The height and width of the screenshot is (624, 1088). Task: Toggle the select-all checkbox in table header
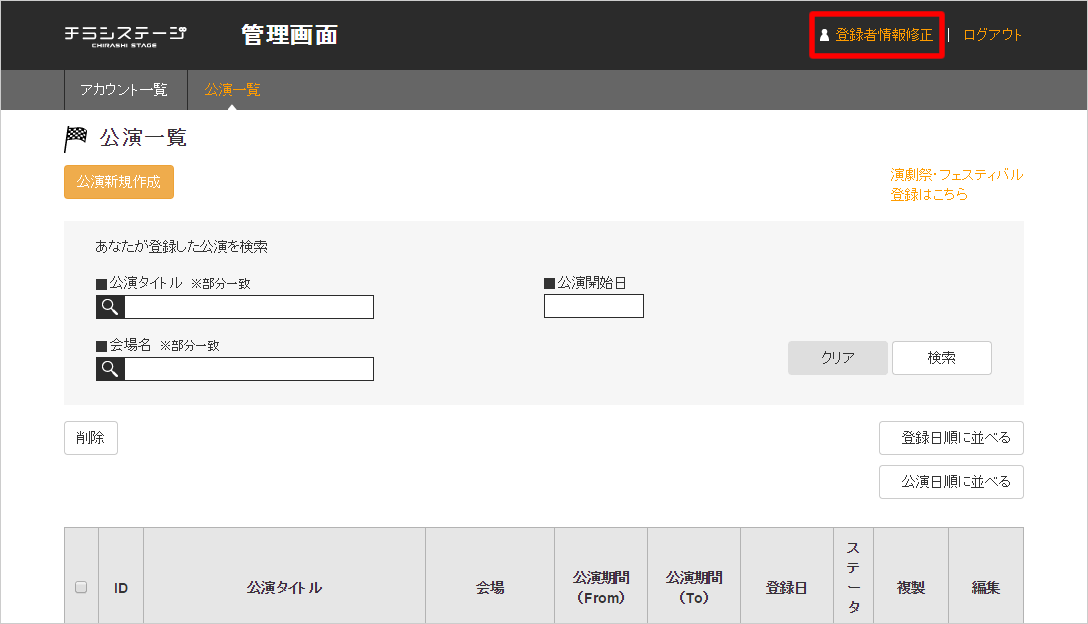[x=81, y=587]
